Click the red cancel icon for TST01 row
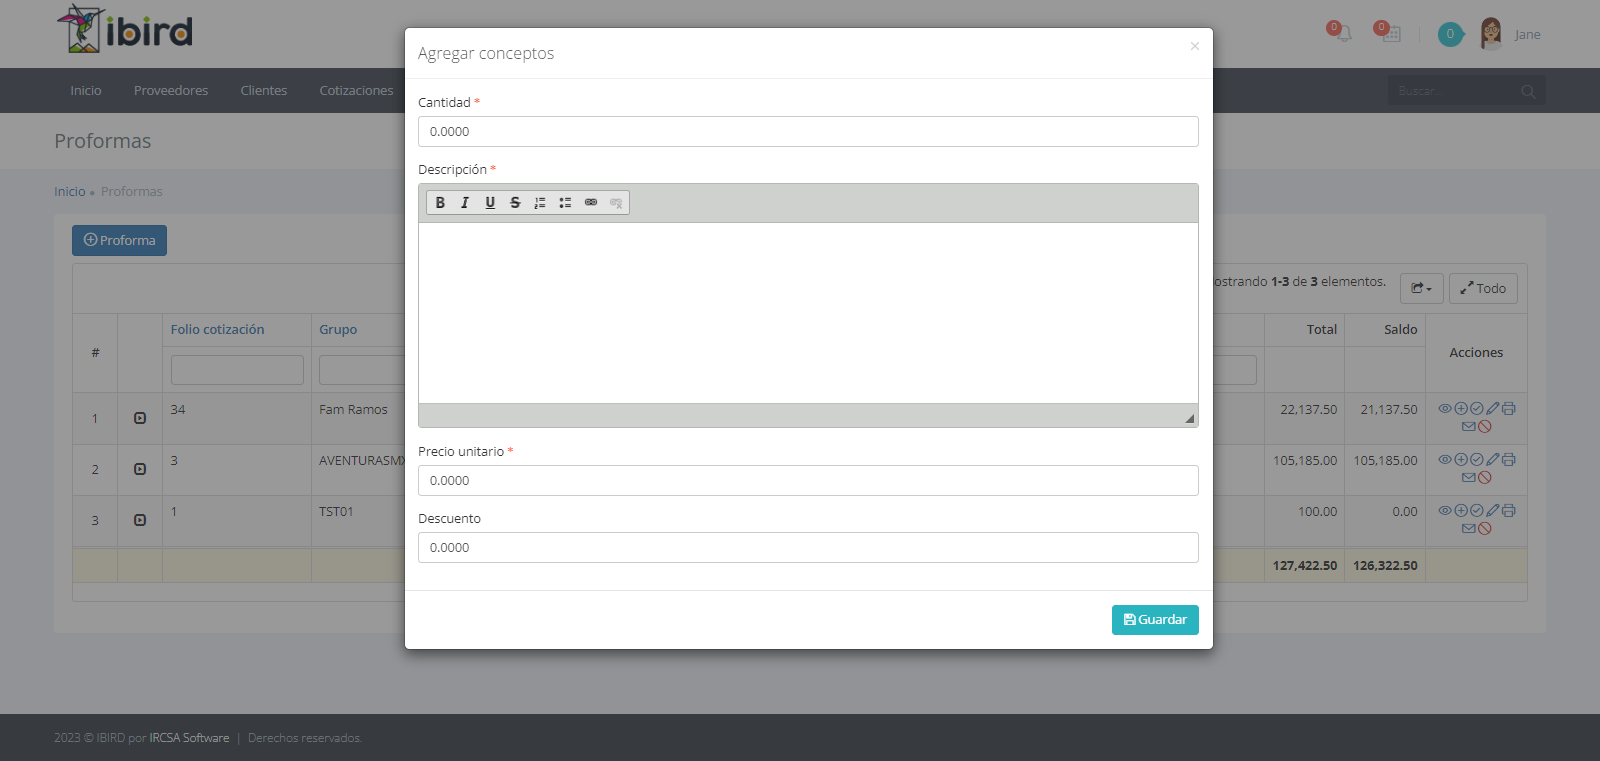1600x761 pixels. [1485, 528]
